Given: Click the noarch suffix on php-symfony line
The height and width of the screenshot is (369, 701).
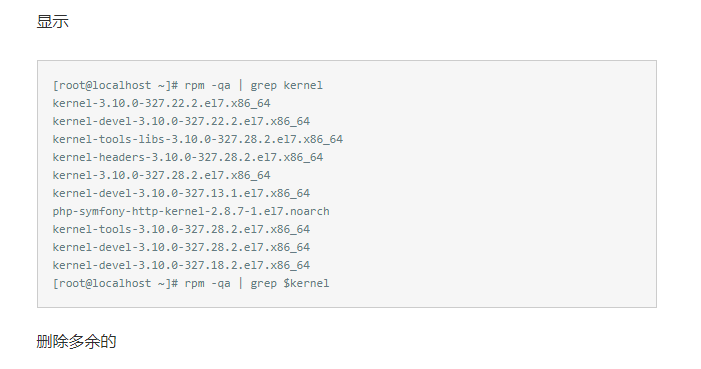Looking at the screenshot, I should (310, 211).
